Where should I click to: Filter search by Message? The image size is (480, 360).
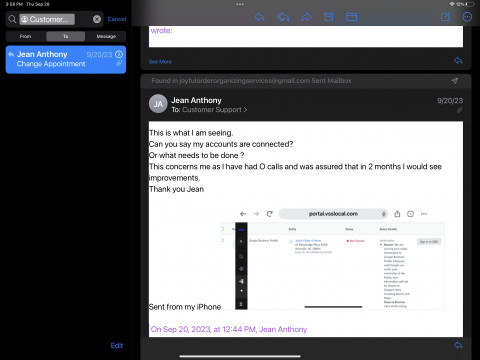click(106, 36)
